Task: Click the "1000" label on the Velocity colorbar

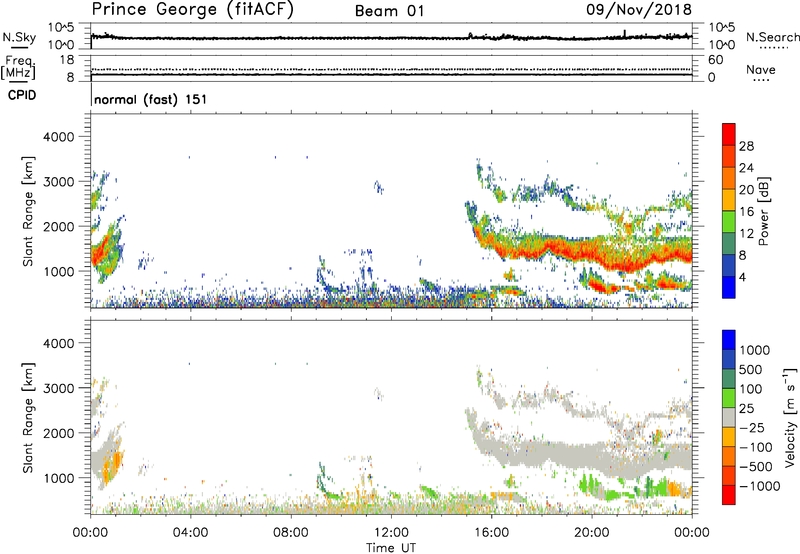Action: 755,350
